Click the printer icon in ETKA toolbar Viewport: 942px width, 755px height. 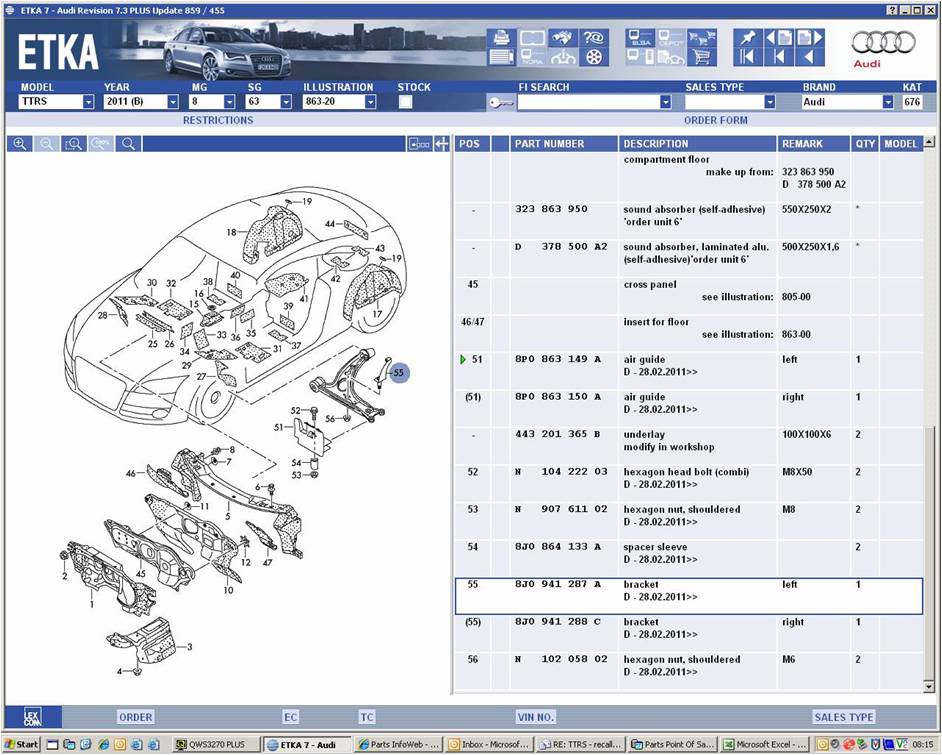point(501,38)
